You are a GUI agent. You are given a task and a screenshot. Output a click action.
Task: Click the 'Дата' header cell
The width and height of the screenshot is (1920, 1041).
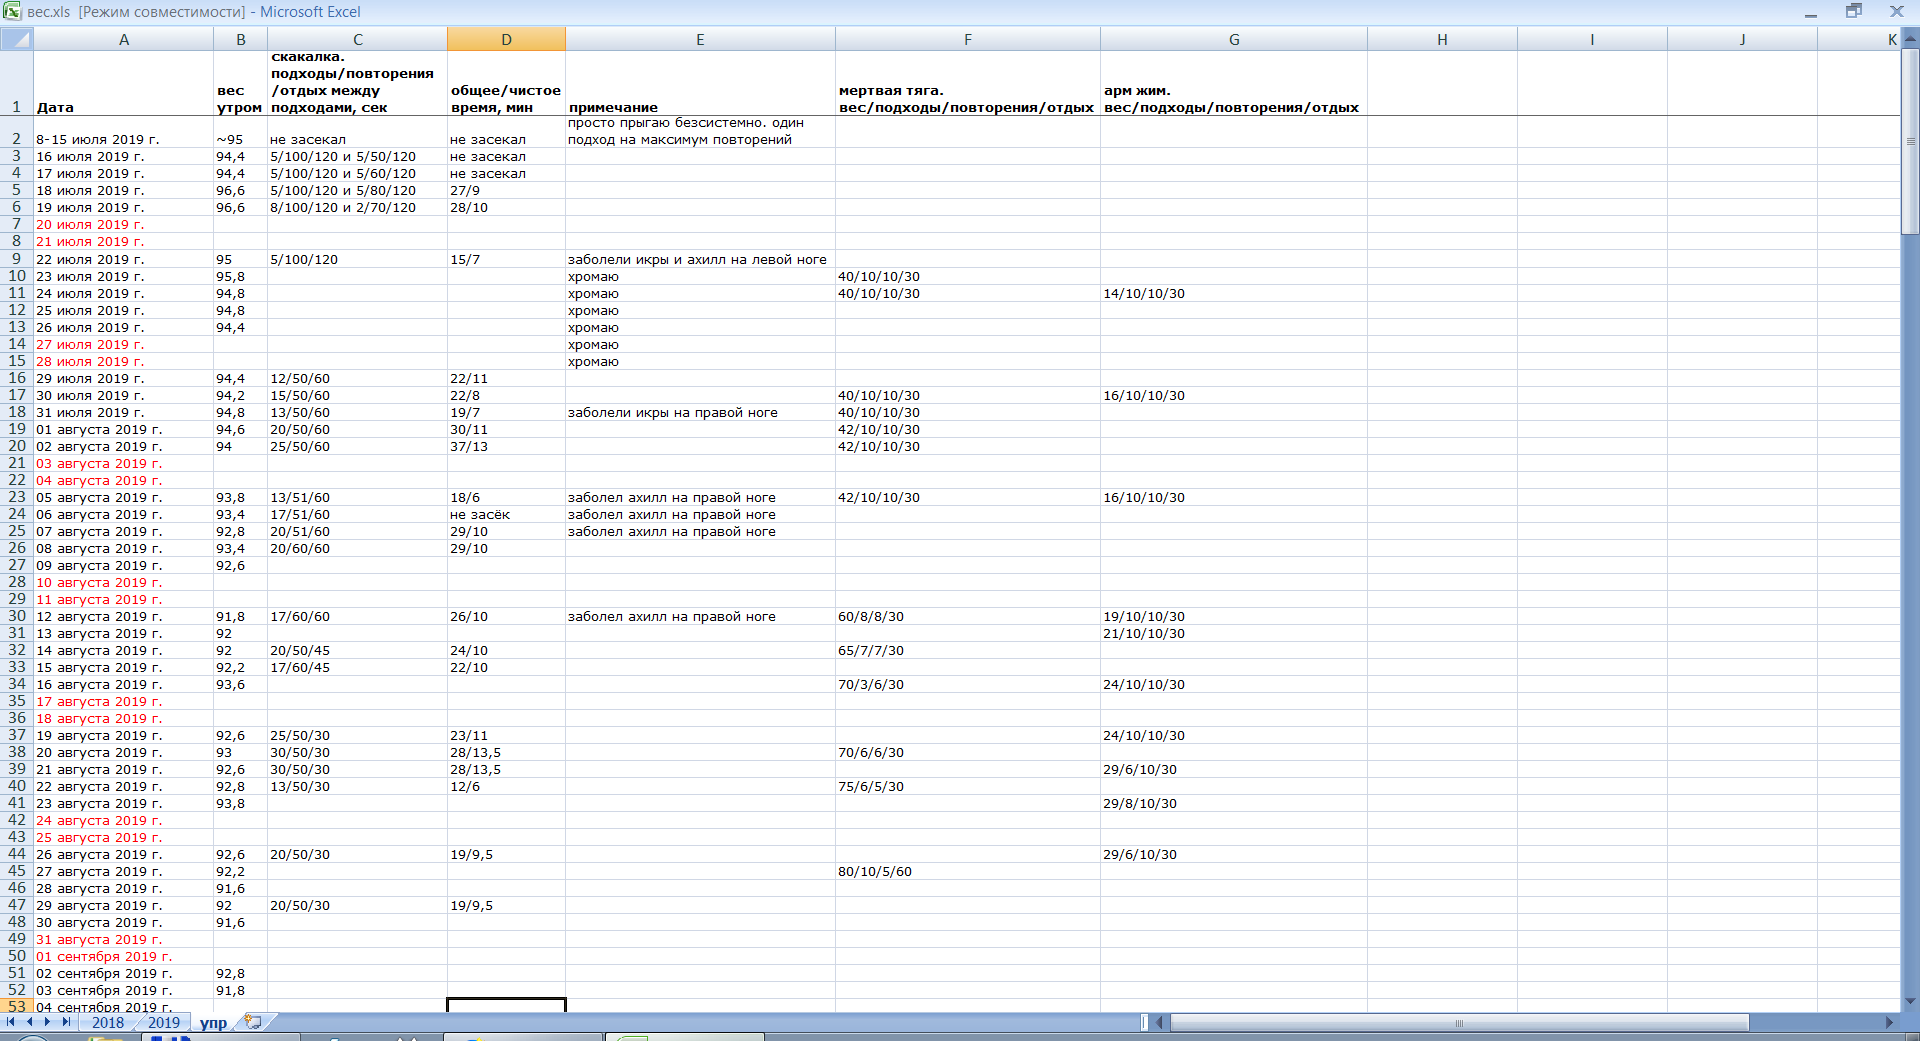pyautogui.click(x=124, y=83)
